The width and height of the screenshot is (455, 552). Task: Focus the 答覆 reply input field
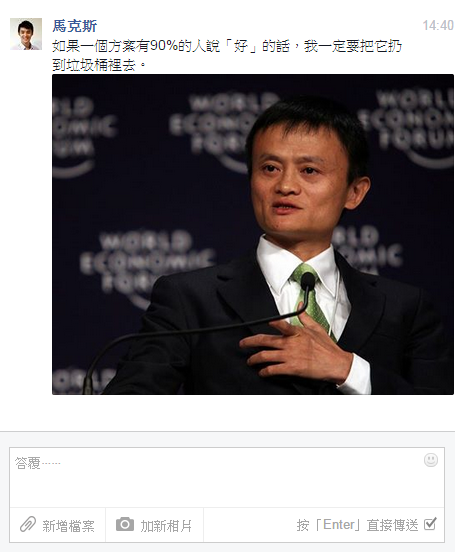point(227,477)
